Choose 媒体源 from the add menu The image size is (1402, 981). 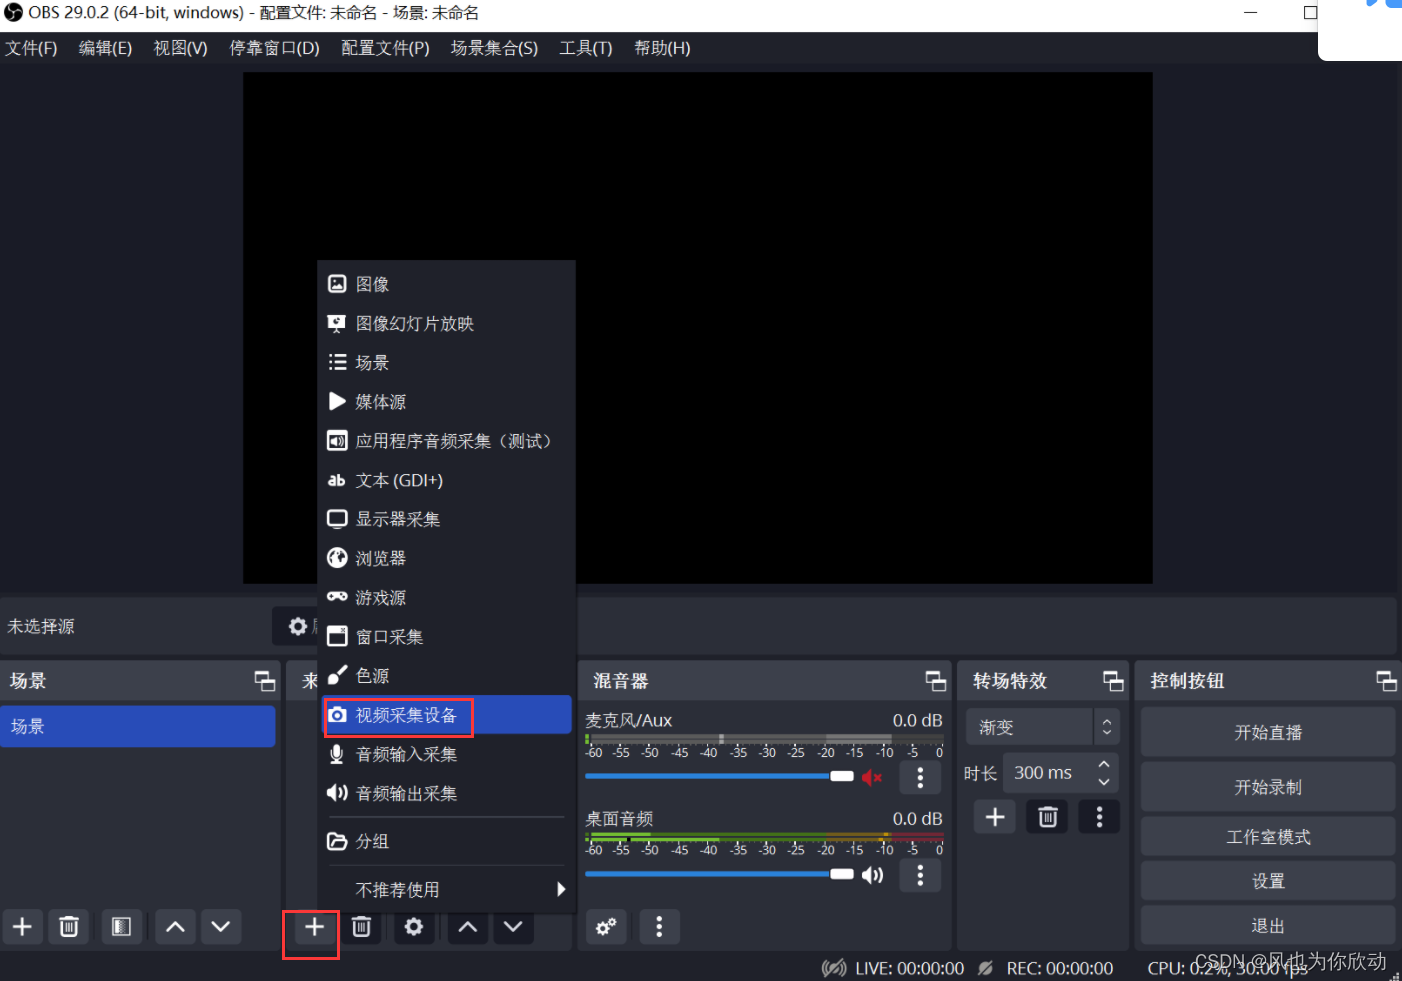click(447, 401)
